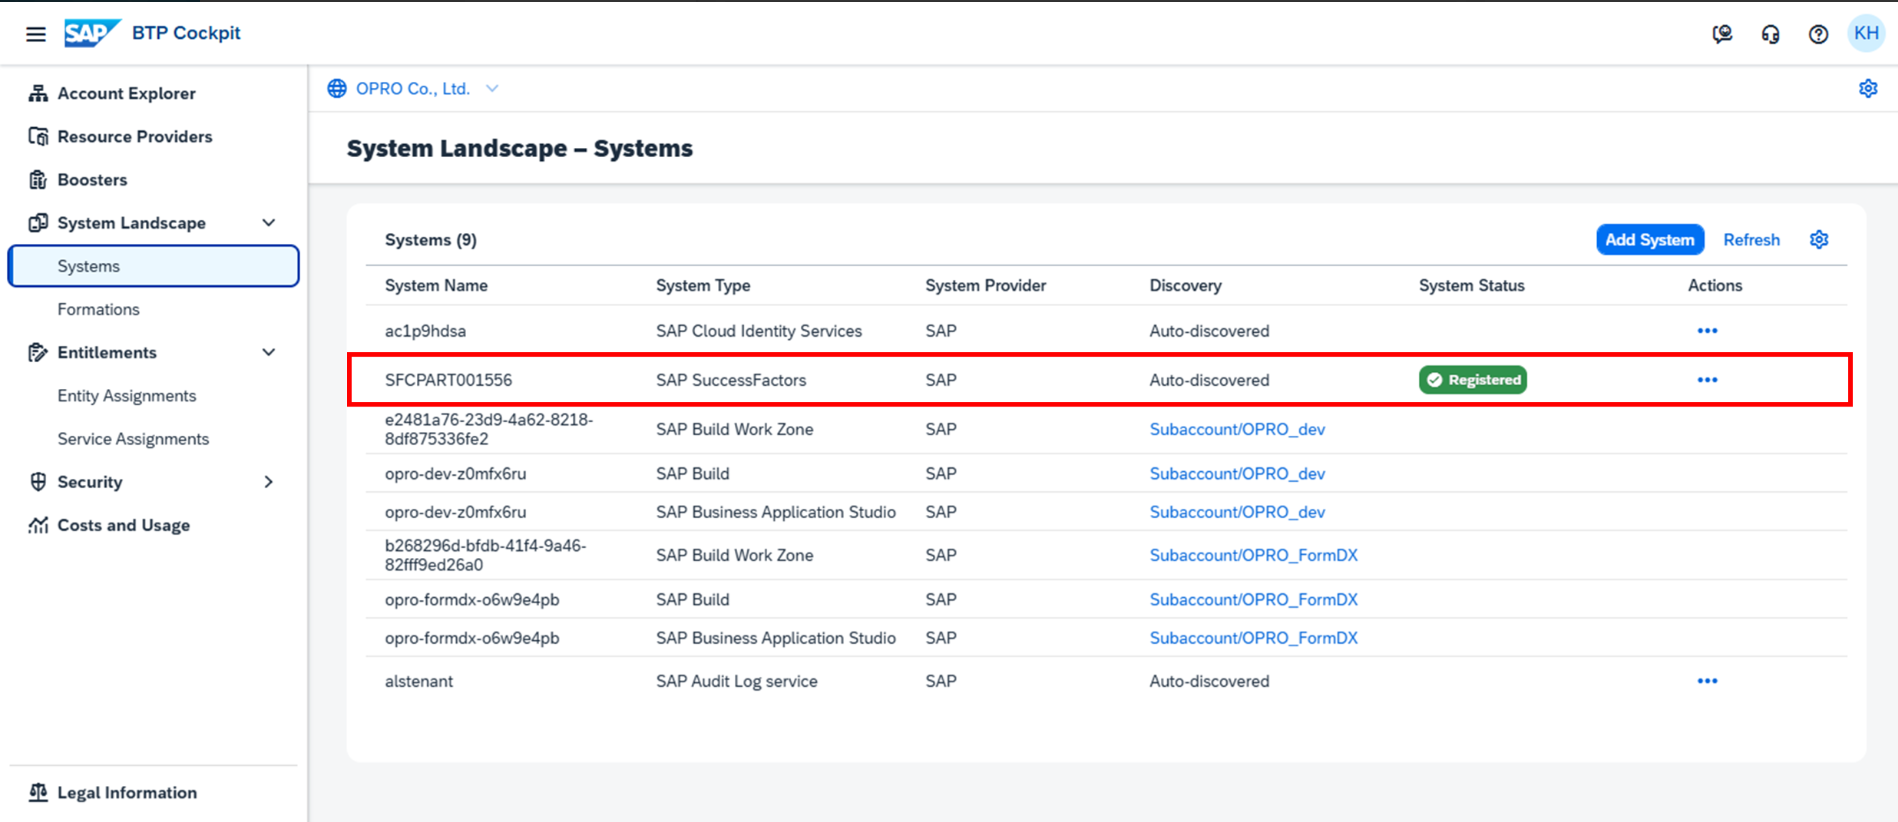Click the headset support icon
The image size is (1898, 822).
pyautogui.click(x=1770, y=34)
